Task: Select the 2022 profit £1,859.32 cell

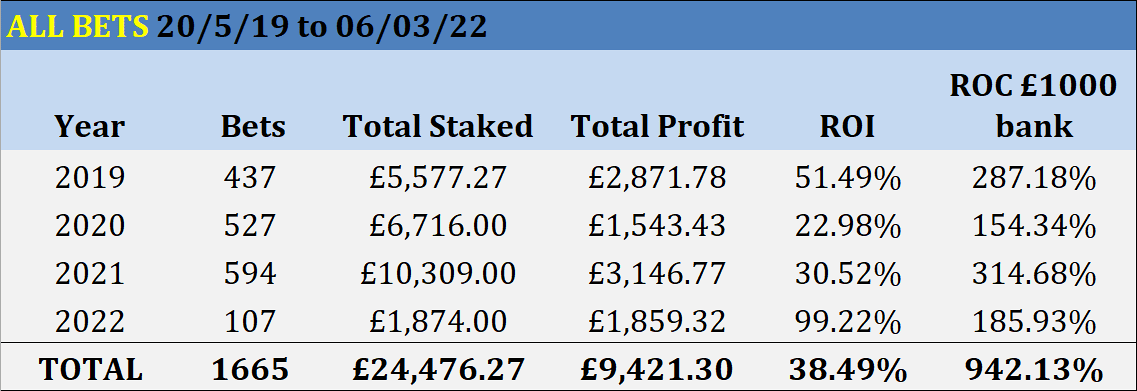Action: pyautogui.click(x=658, y=321)
